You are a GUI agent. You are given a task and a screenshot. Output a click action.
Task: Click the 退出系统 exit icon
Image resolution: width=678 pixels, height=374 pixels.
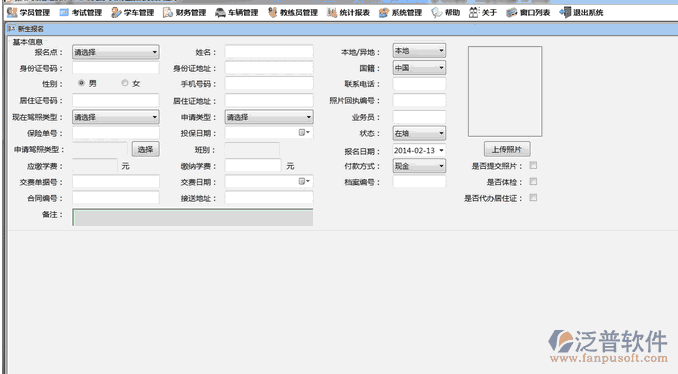(x=565, y=13)
